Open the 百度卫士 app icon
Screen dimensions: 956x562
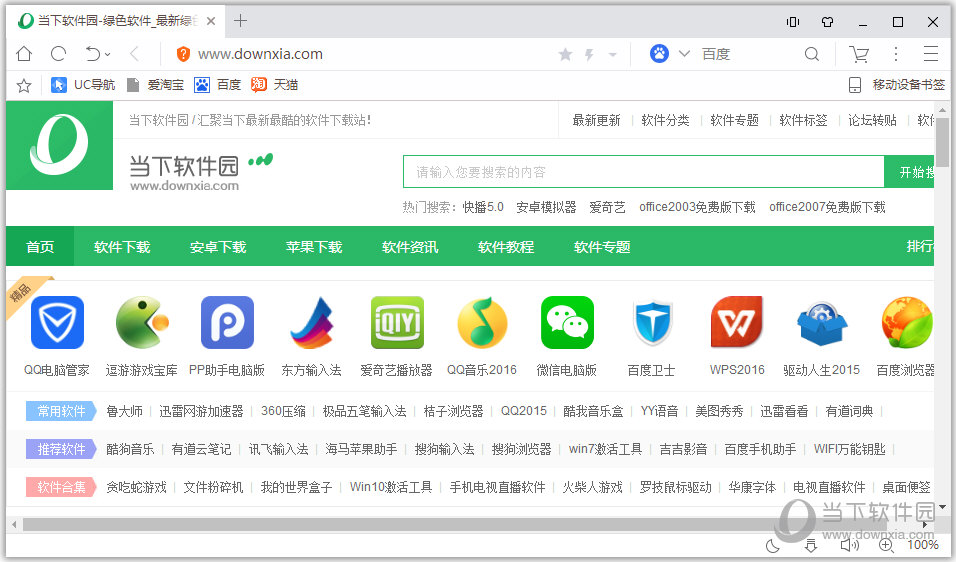[652, 322]
